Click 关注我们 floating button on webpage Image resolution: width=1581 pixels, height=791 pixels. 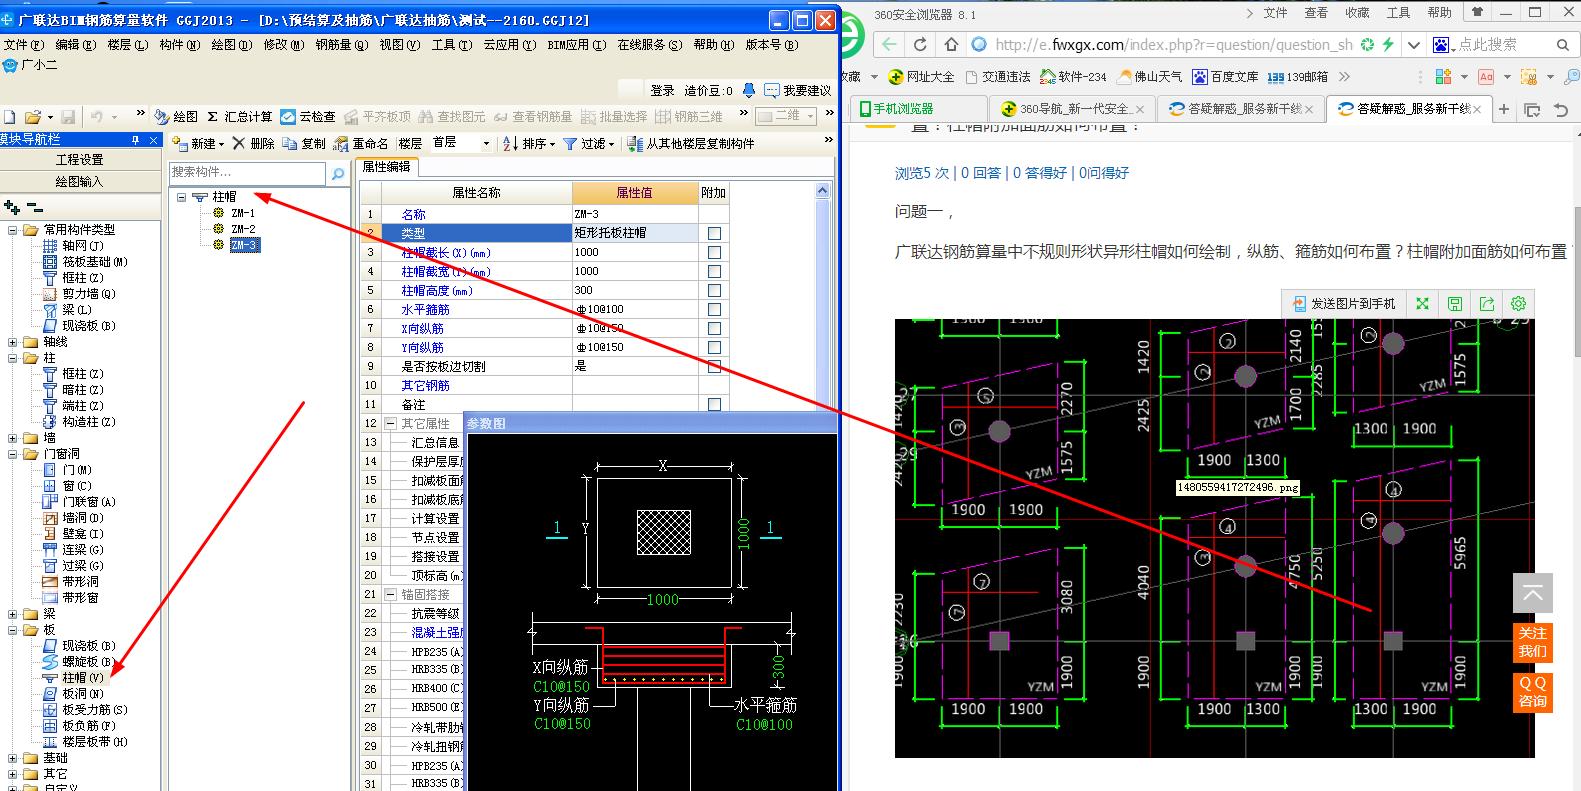point(1532,642)
